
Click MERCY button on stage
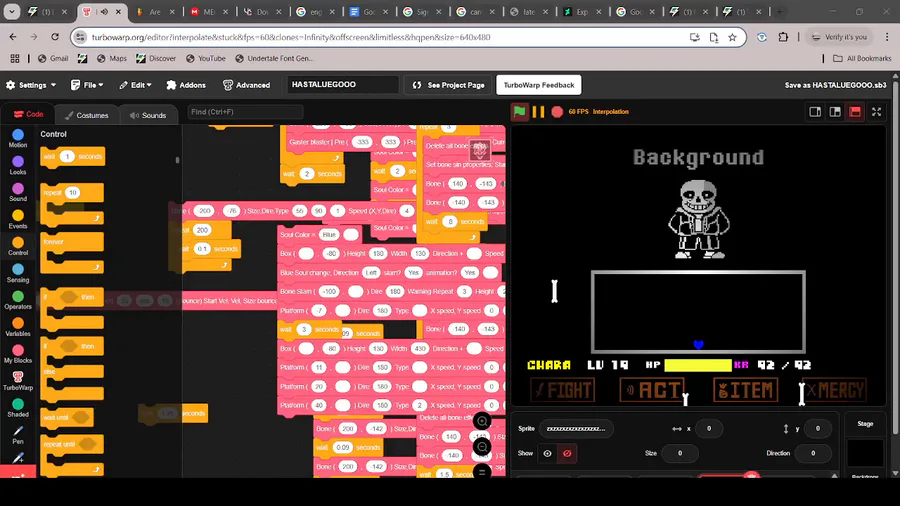click(x=835, y=390)
